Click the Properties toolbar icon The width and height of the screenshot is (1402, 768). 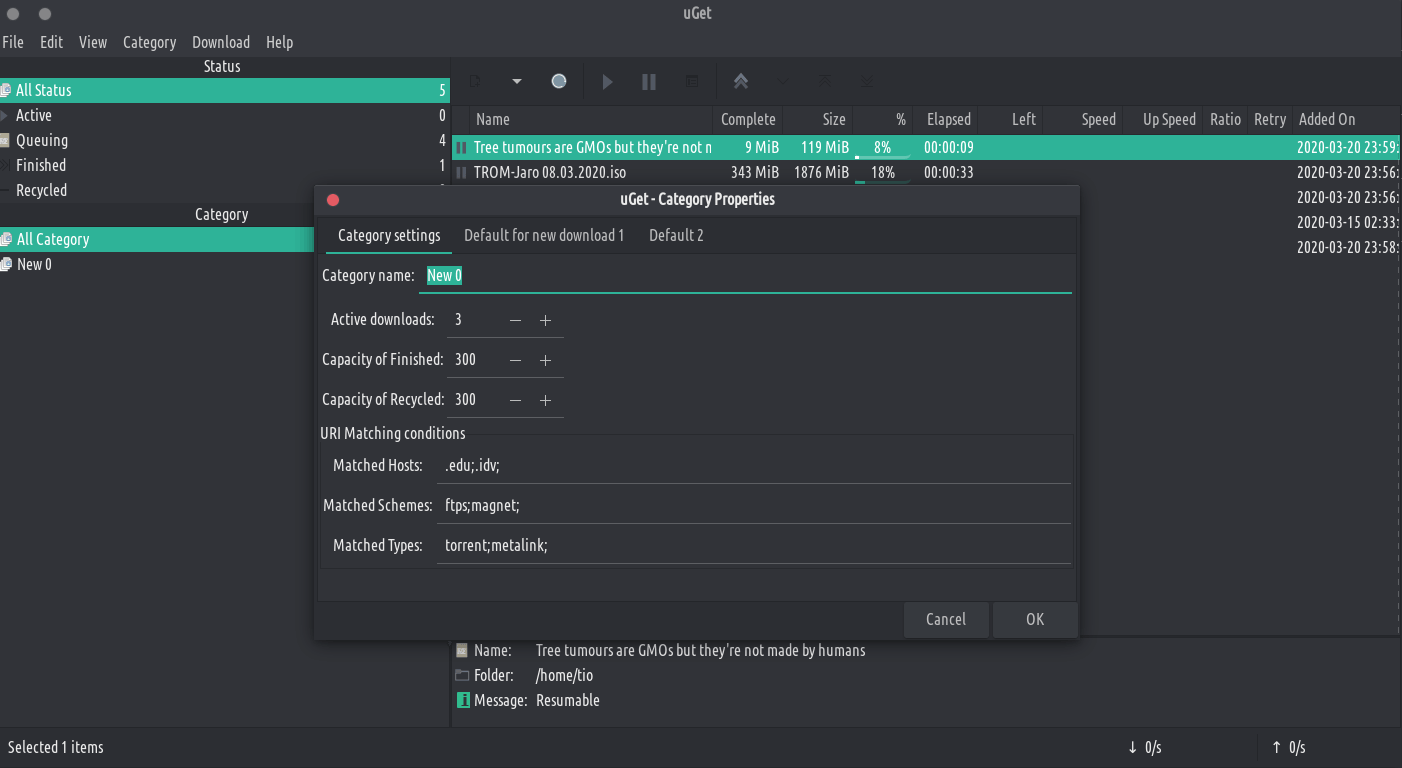pos(691,81)
